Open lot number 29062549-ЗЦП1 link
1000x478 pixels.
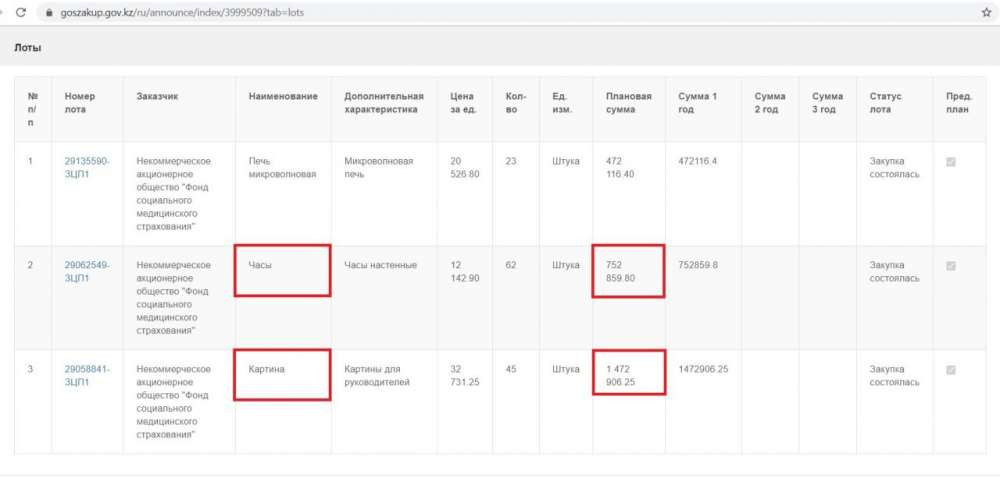pyautogui.click(x=87, y=271)
